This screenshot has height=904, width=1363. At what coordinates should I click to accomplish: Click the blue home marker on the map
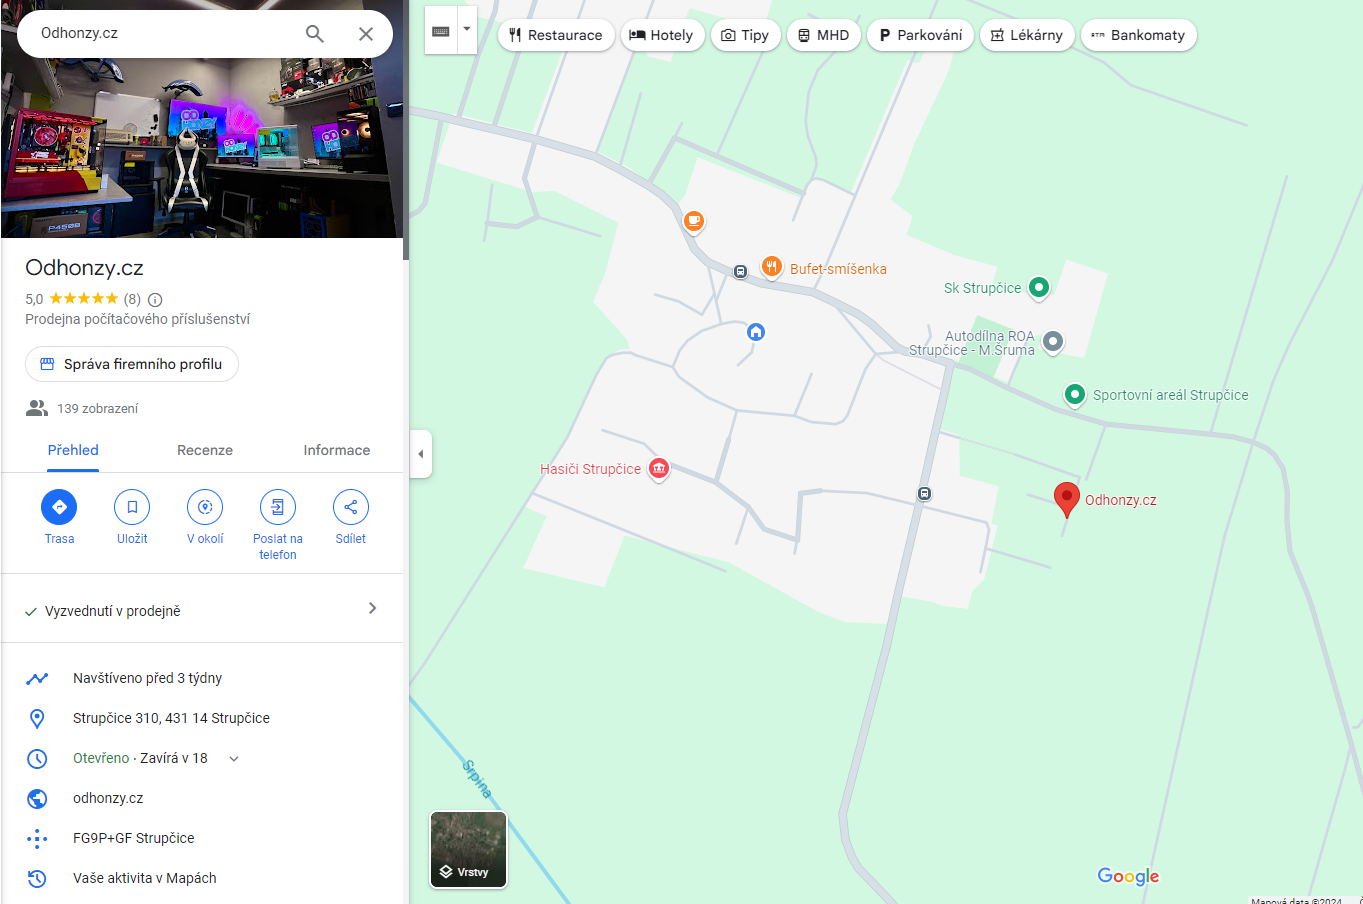(756, 331)
